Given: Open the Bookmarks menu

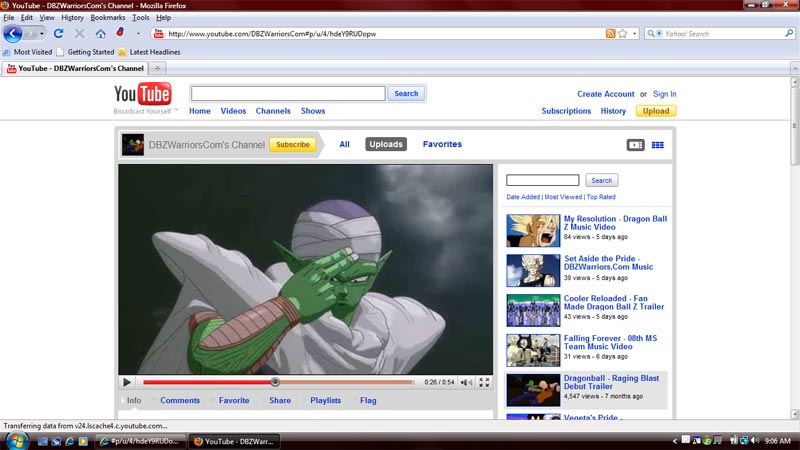Looking at the screenshot, I should coord(108,17).
